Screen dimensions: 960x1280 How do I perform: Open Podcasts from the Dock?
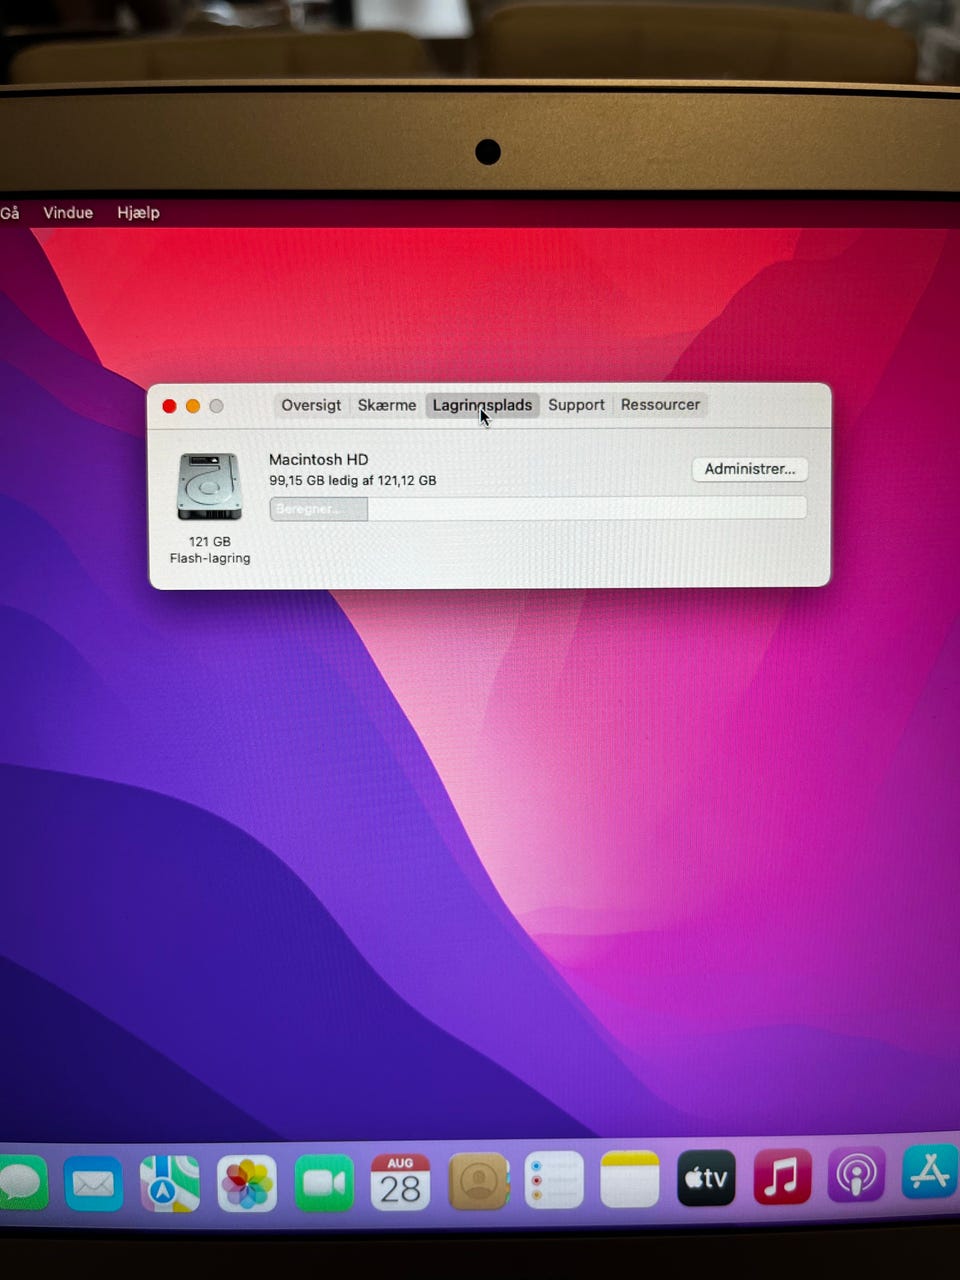tap(857, 1175)
